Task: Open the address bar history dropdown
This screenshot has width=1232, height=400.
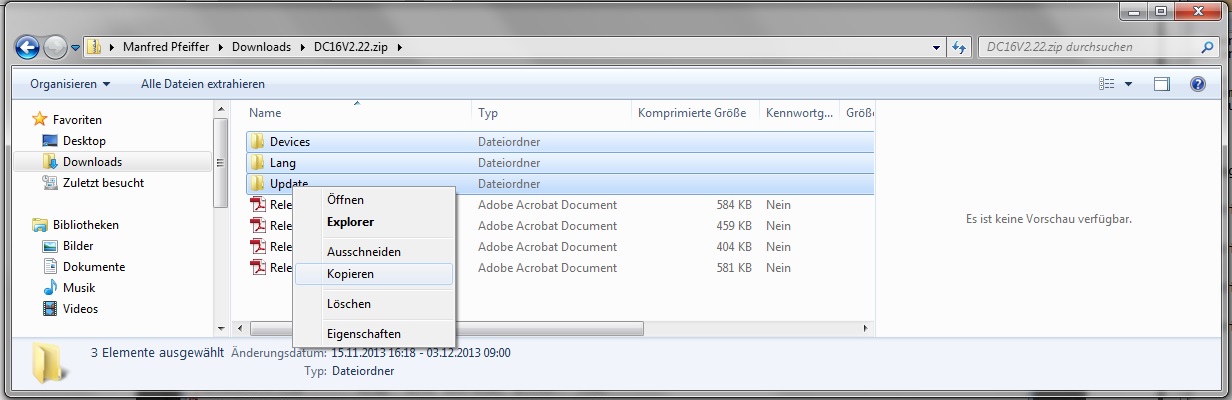Action: point(935,47)
